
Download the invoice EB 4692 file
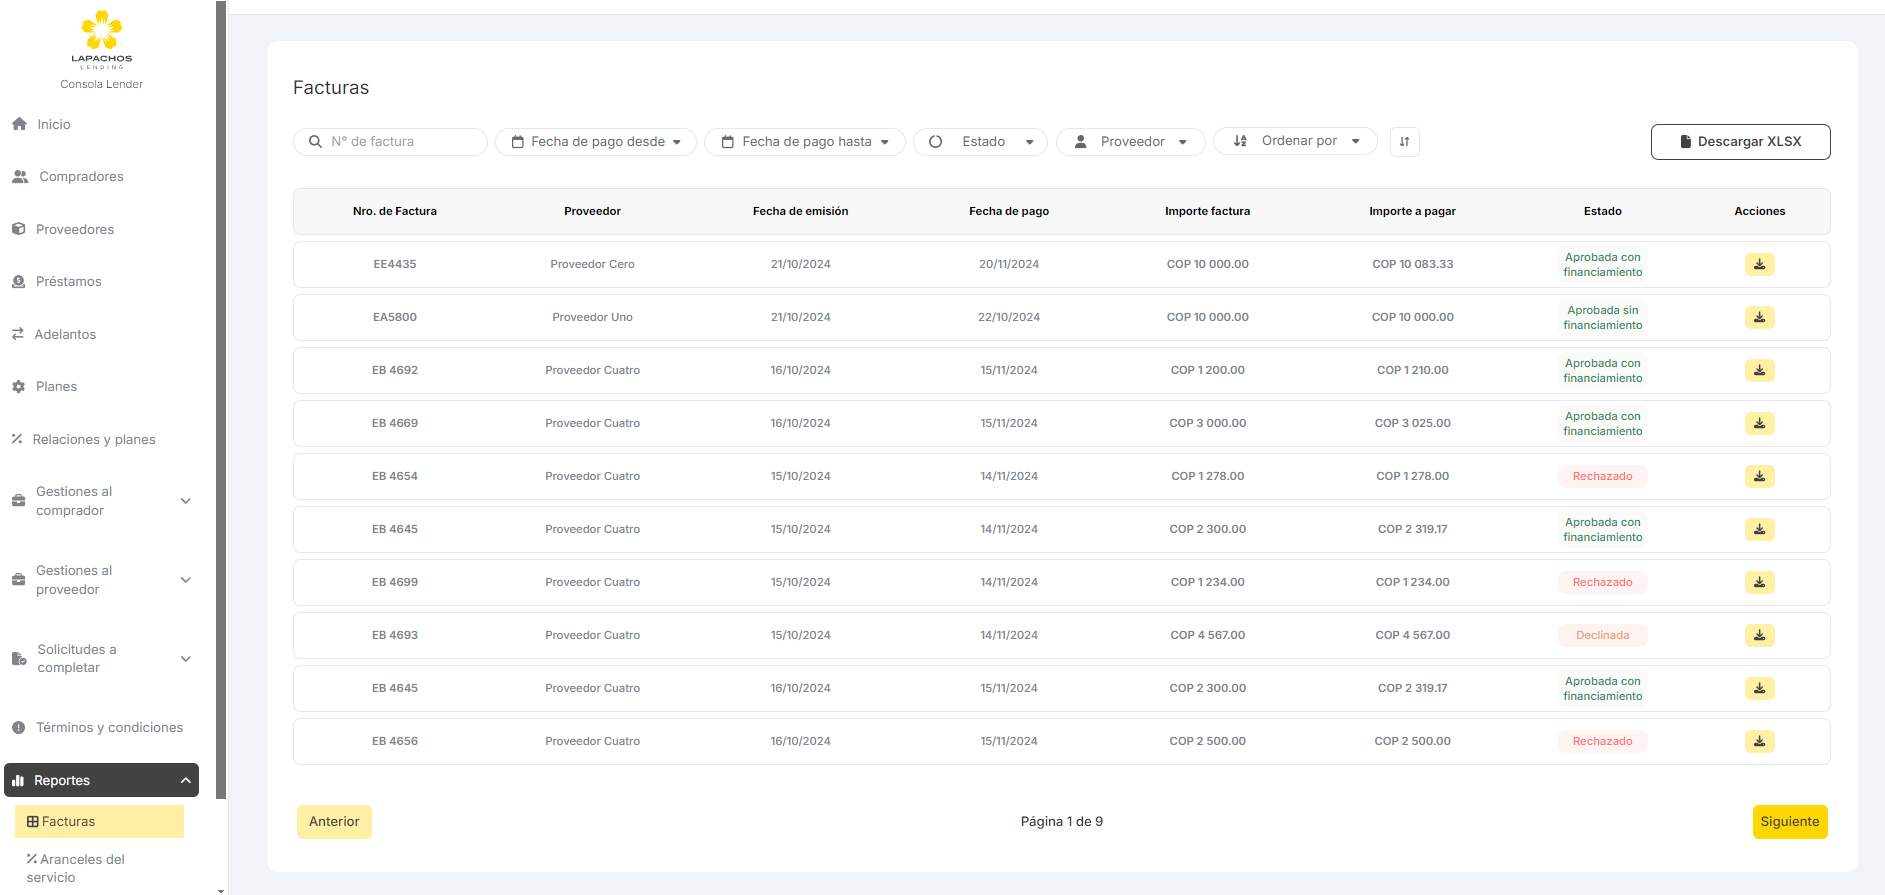point(1759,370)
